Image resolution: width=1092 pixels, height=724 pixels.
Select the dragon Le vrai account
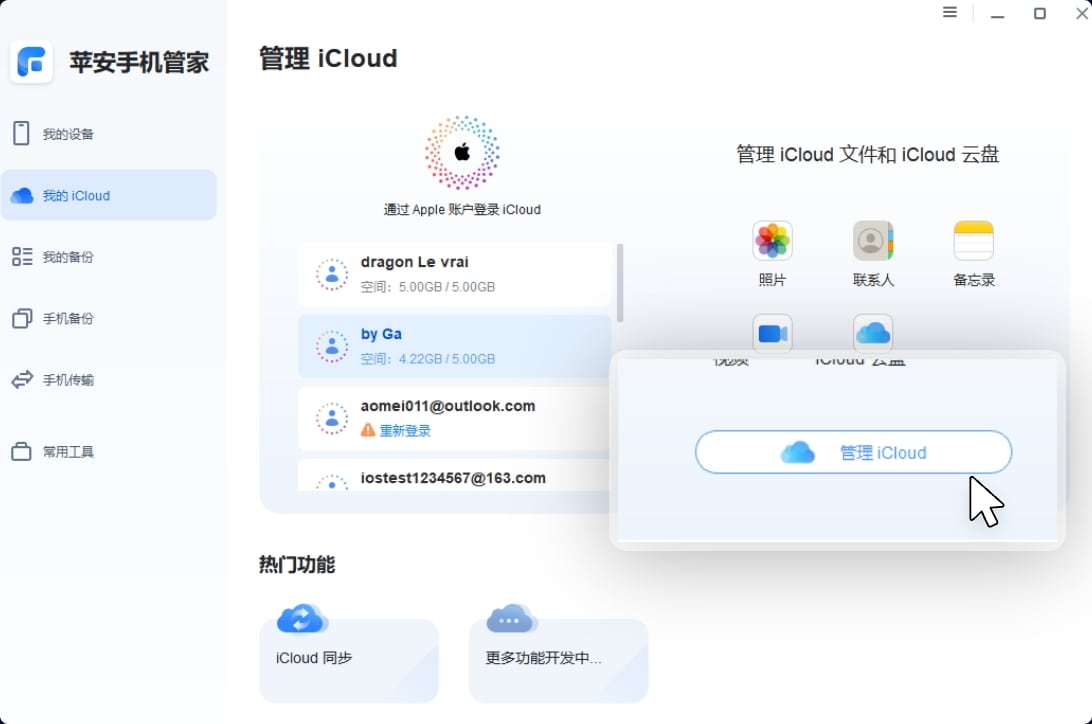coord(455,274)
